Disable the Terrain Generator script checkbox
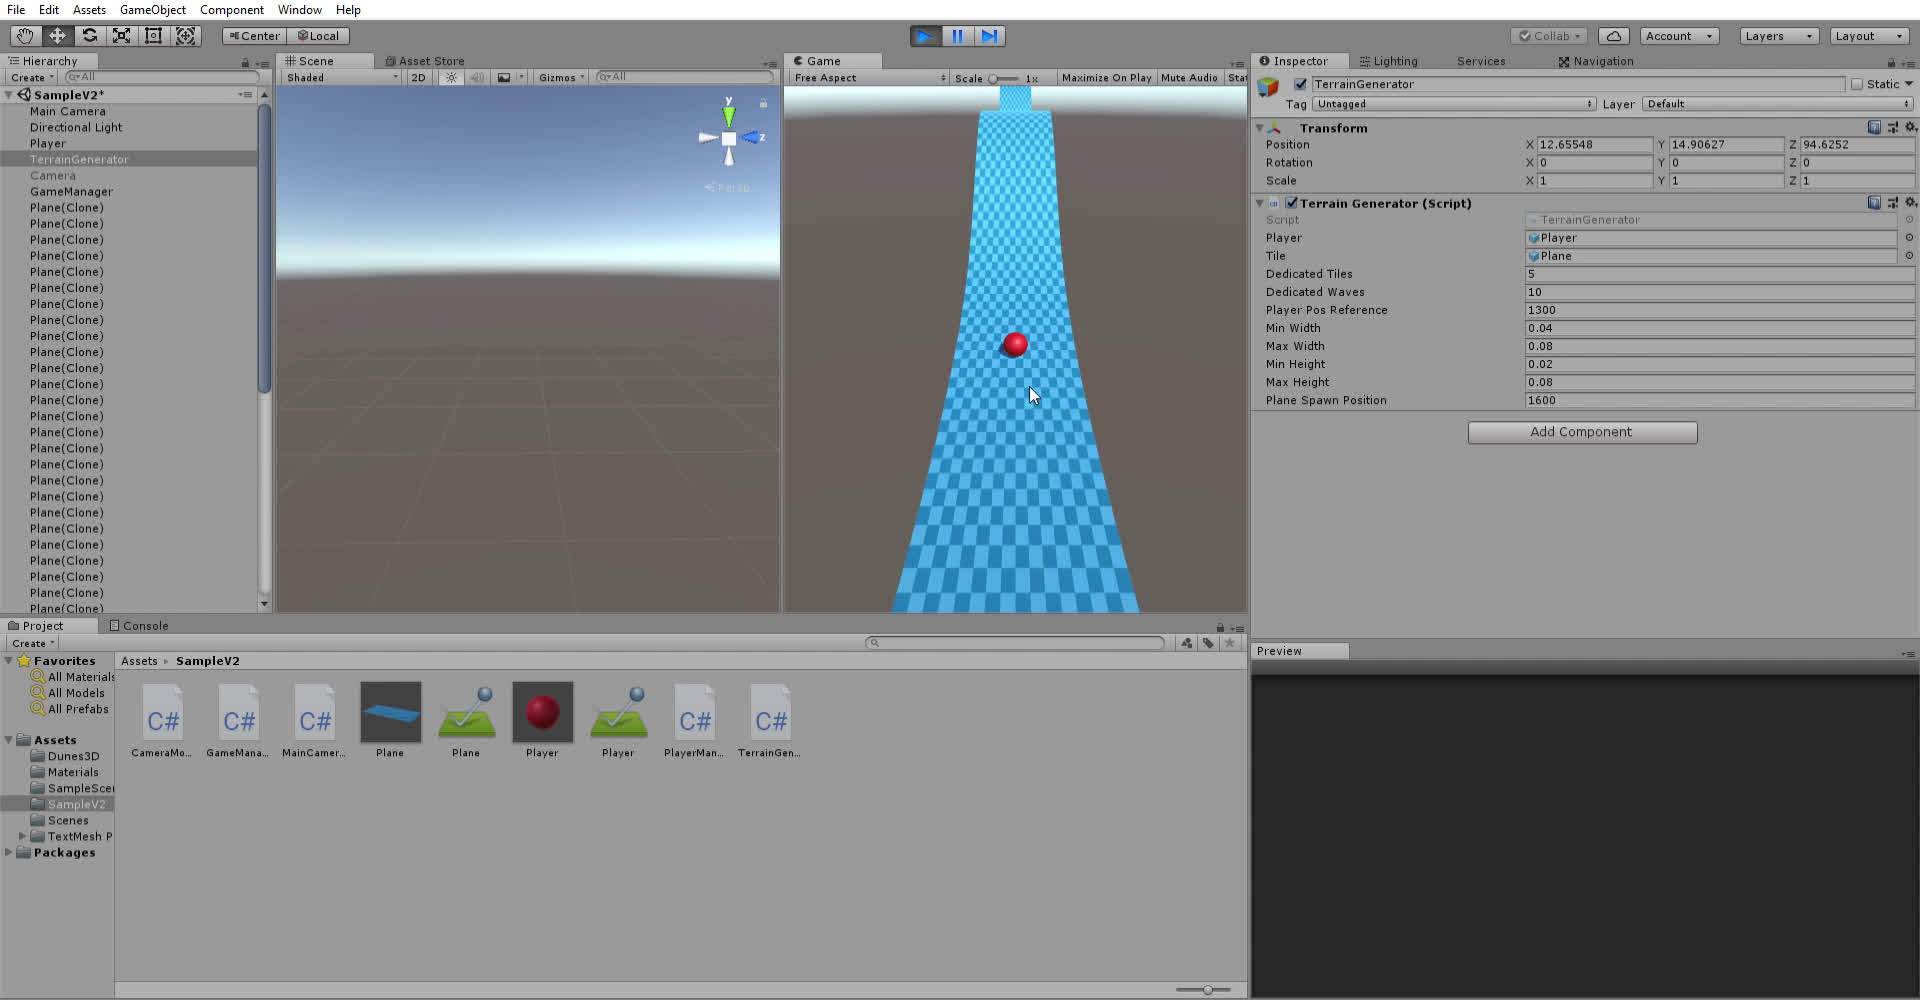The image size is (1920, 1000). pos(1292,203)
